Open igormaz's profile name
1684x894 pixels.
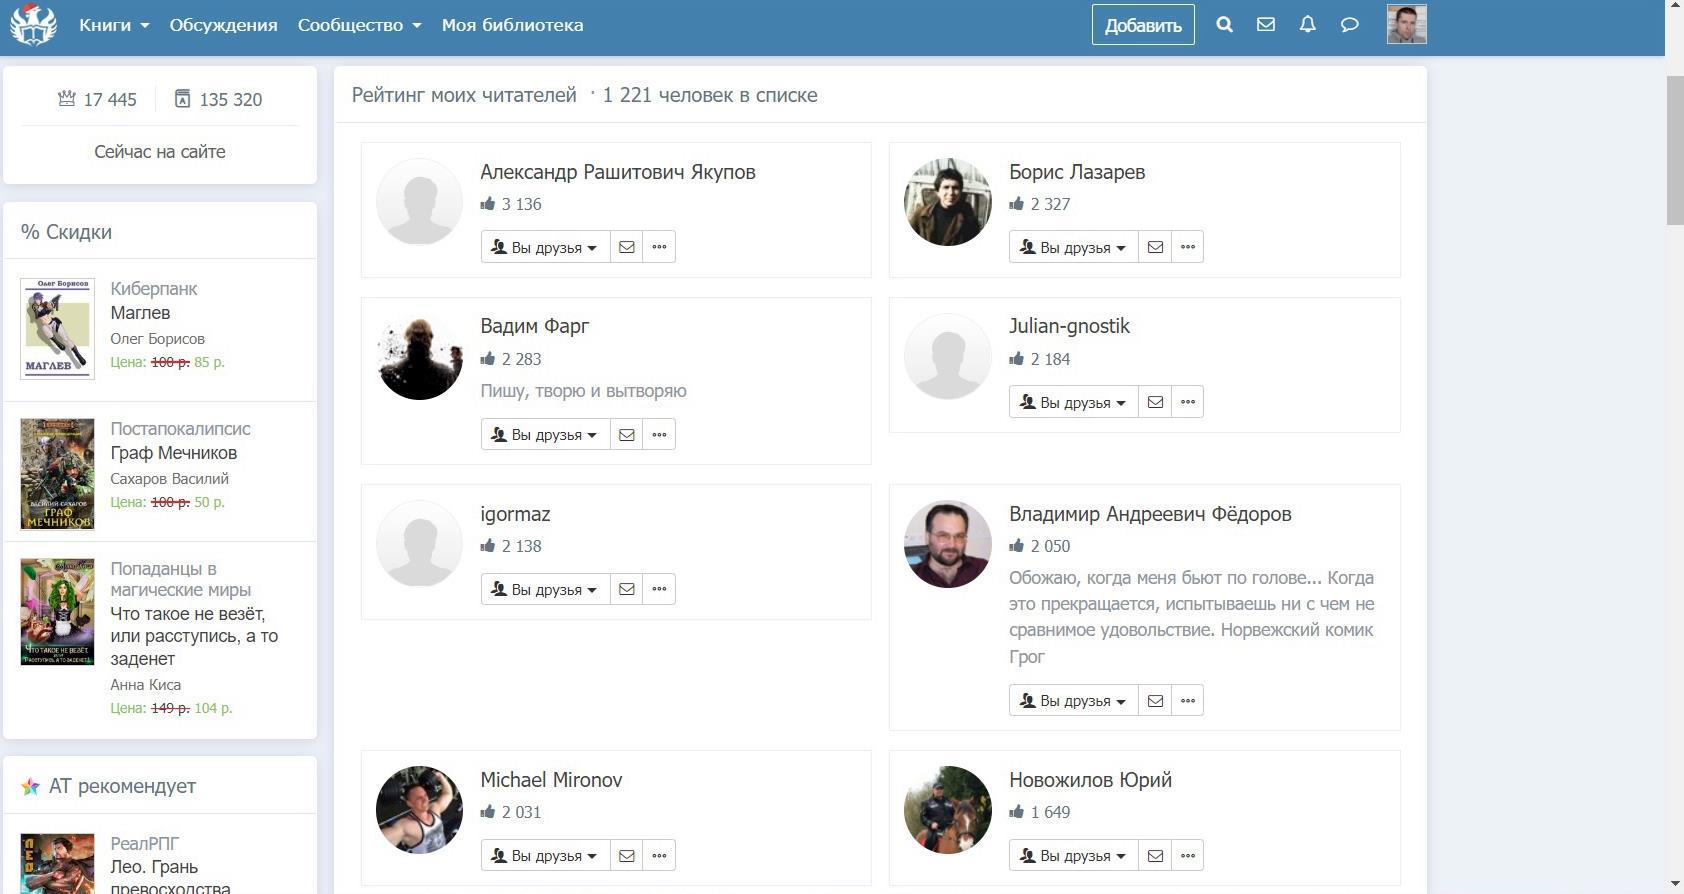515,514
